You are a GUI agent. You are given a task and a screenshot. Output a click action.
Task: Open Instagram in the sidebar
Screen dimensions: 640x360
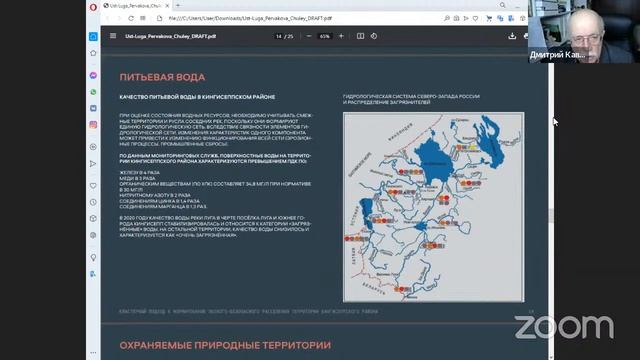93,125
